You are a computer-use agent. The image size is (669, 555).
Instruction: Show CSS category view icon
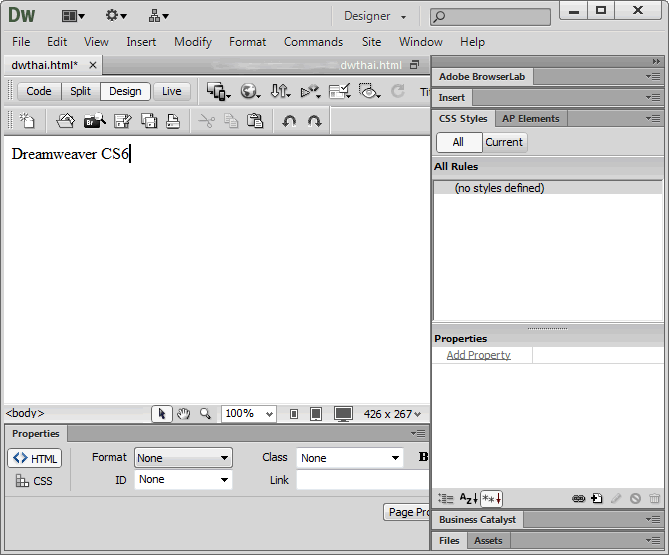click(x=445, y=498)
